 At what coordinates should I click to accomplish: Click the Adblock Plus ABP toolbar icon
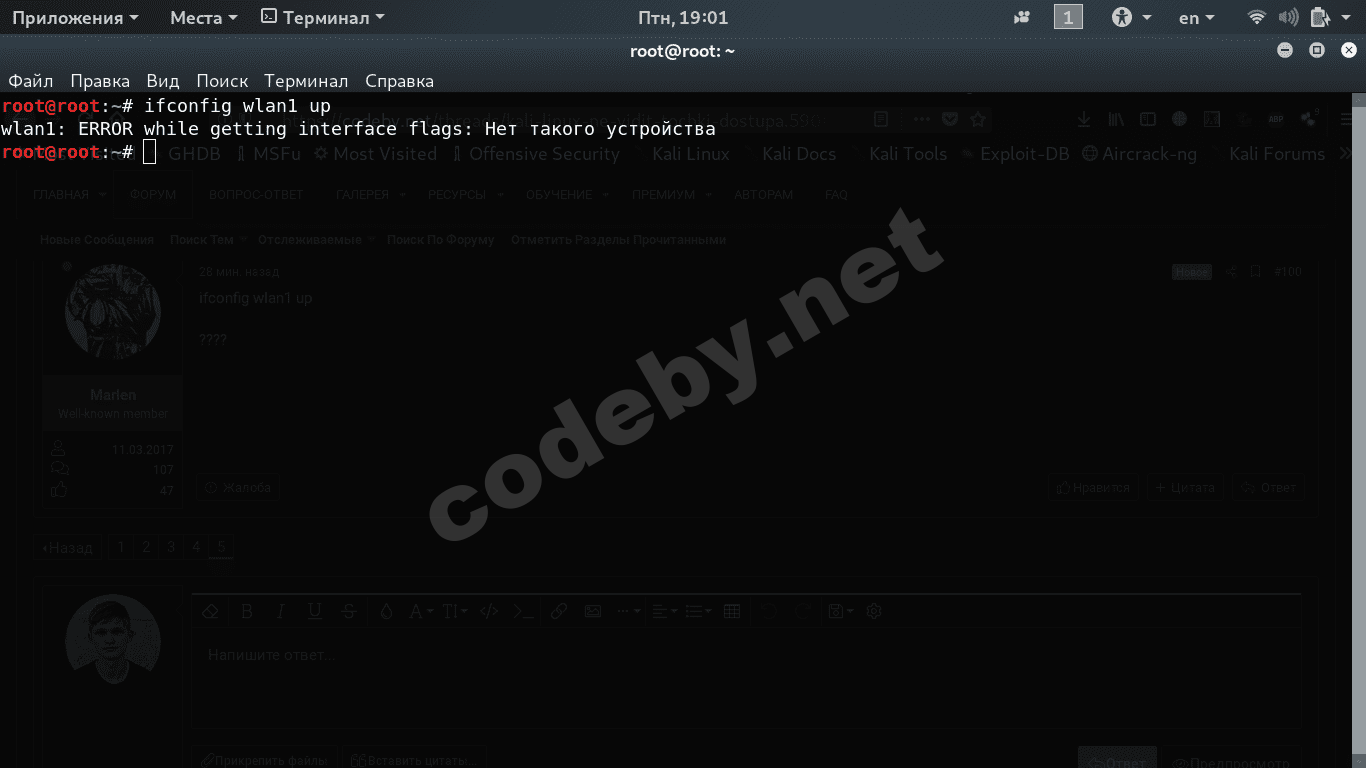pos(1276,119)
